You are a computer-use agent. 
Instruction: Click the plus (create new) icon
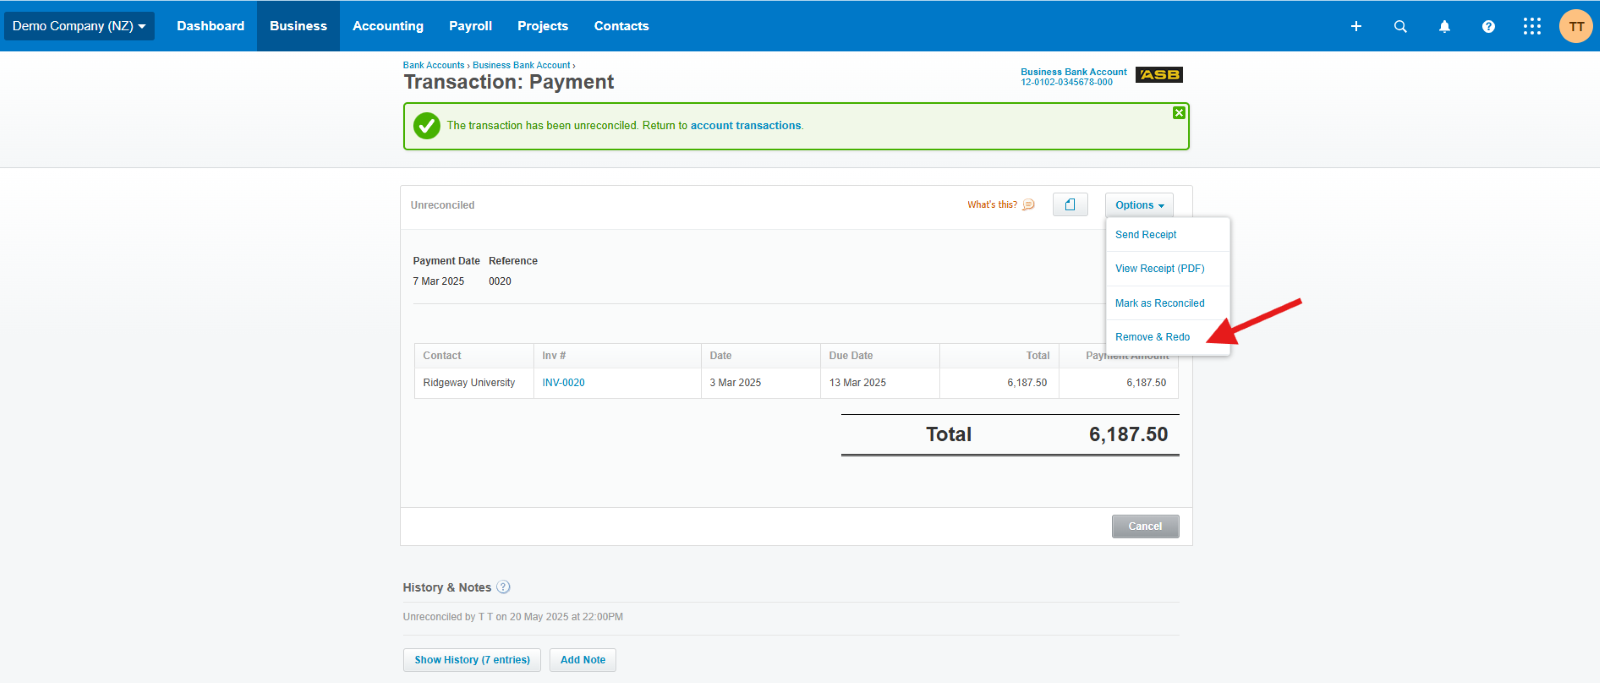pos(1356,26)
